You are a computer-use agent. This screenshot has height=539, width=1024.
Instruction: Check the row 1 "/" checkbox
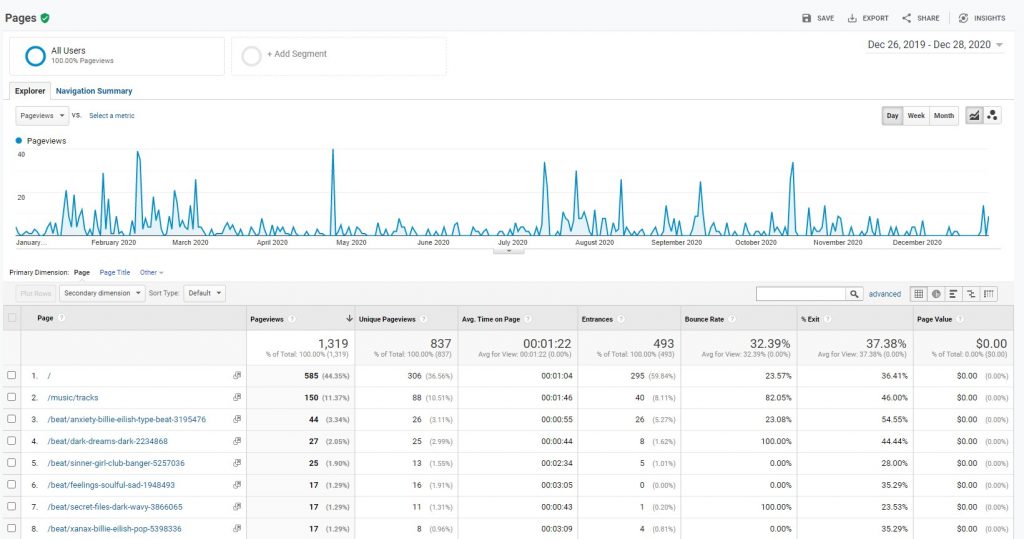(12, 375)
